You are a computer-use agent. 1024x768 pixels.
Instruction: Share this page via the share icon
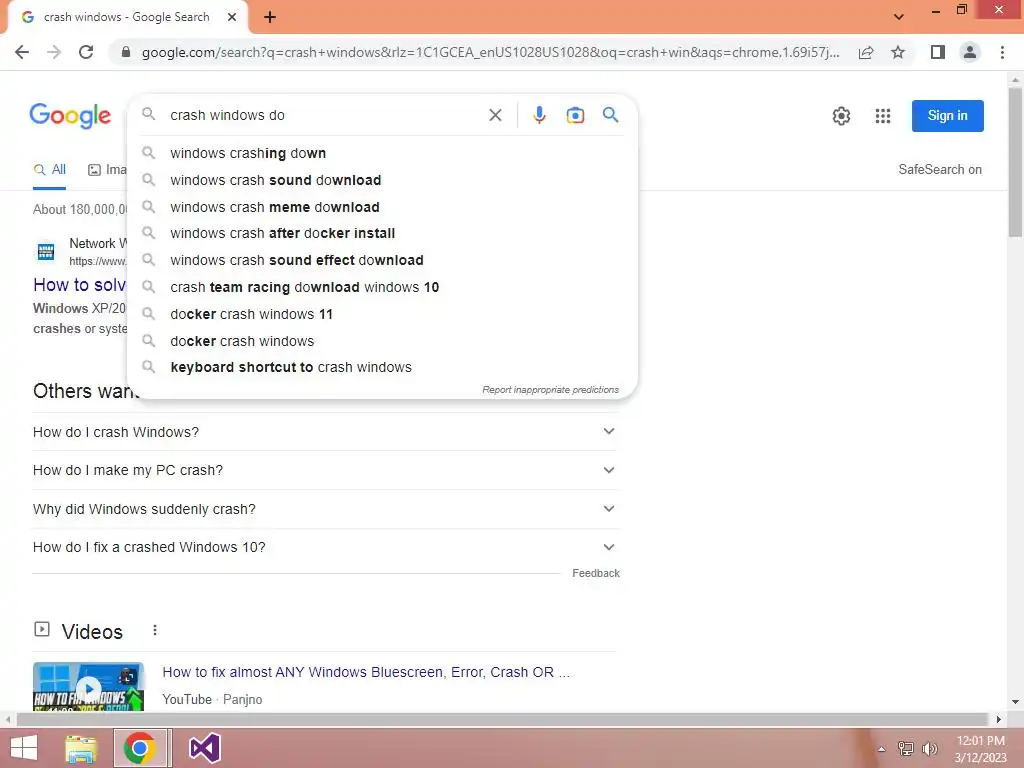[866, 52]
